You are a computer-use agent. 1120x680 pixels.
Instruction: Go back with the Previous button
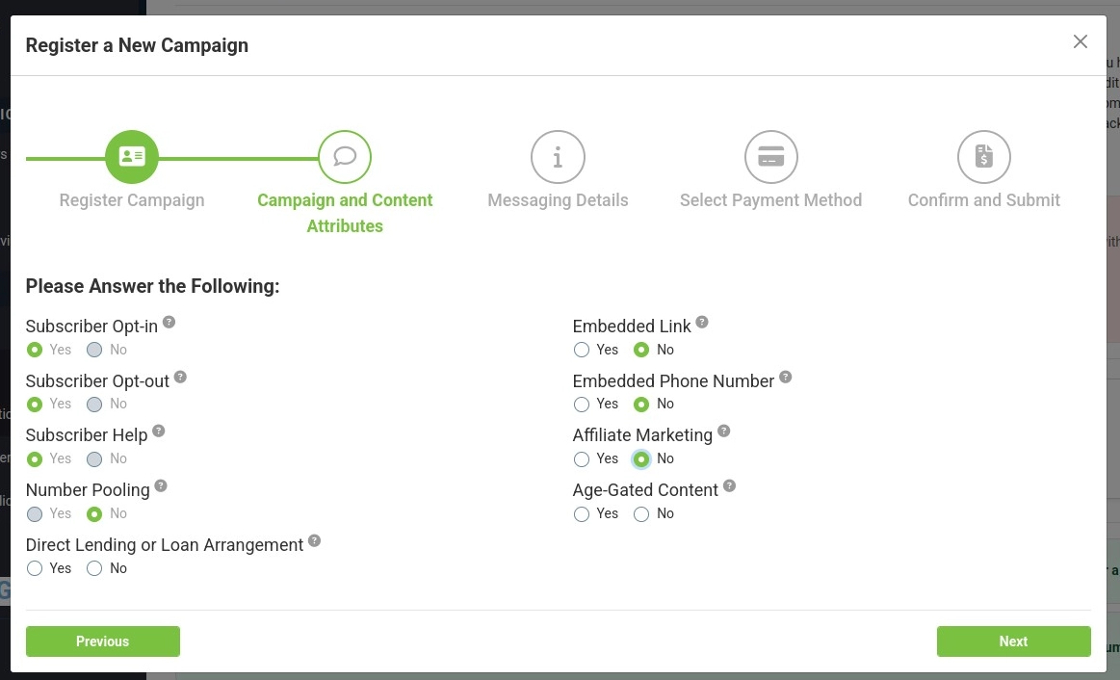pyautogui.click(x=103, y=642)
